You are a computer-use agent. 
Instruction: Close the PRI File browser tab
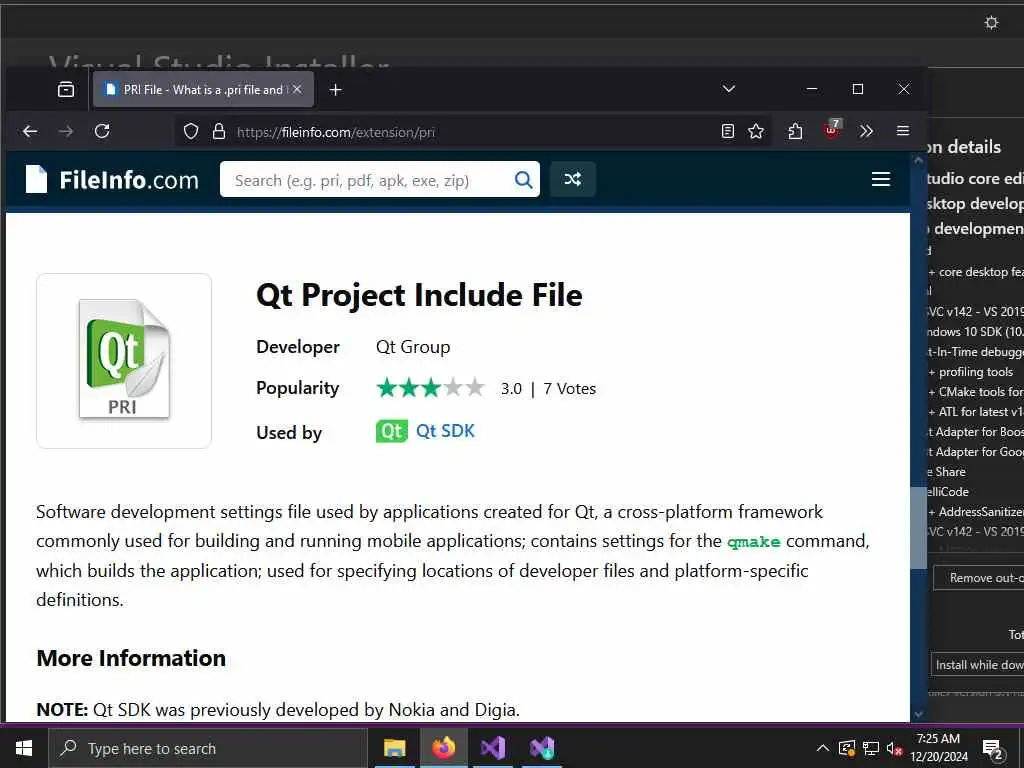[x=297, y=89]
